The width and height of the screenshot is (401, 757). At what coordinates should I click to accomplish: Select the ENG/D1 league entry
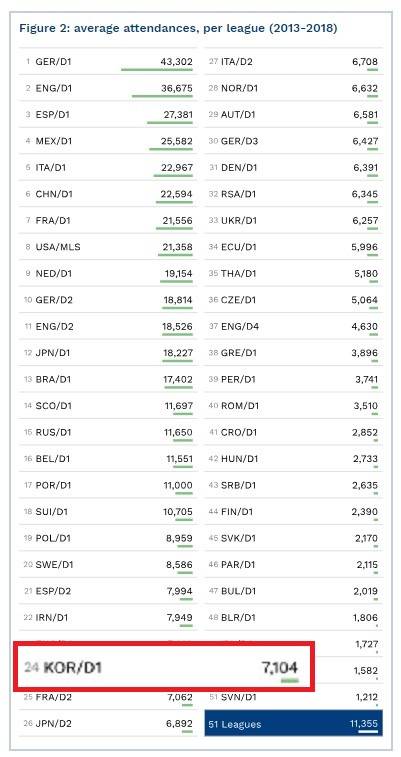click(108, 88)
